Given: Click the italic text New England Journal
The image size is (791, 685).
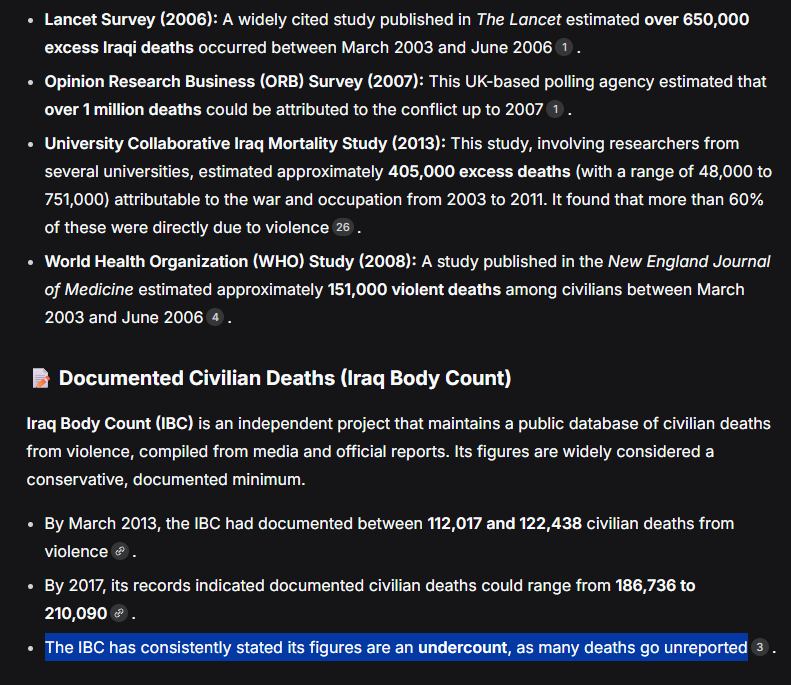Looking at the screenshot, I should (689, 262).
